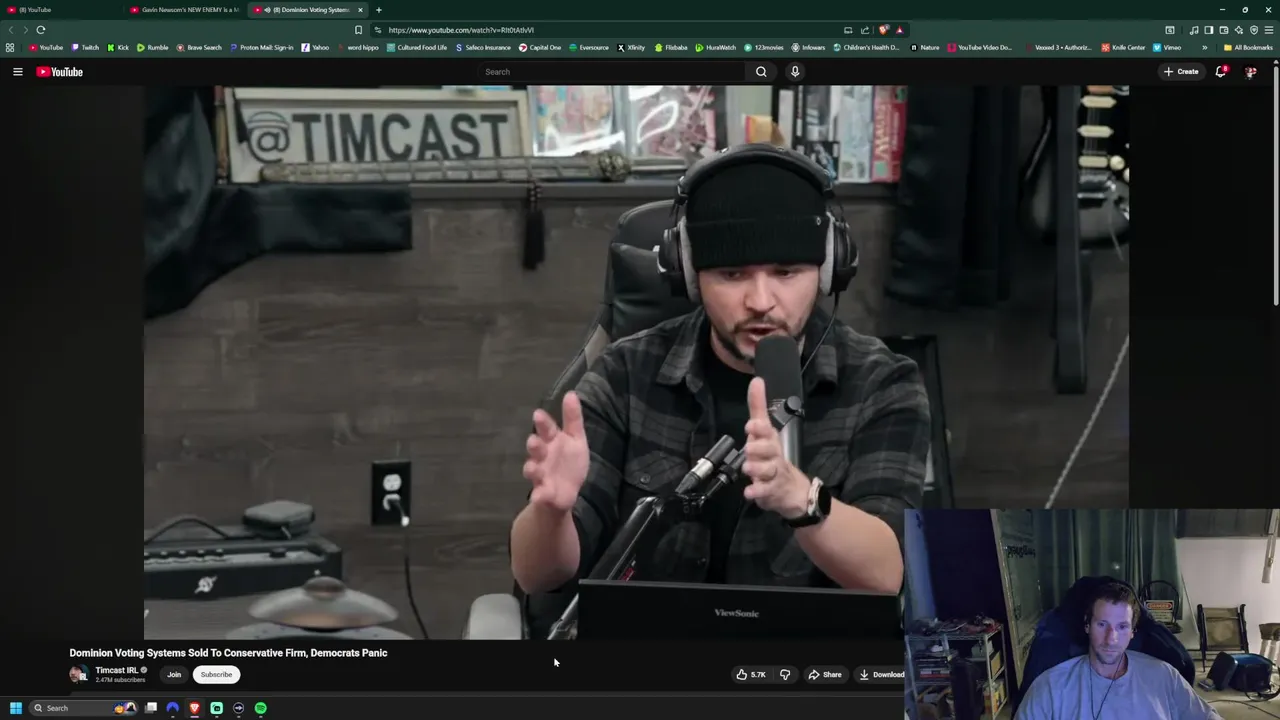Open the Twitch bookmark
The height and width of the screenshot is (720, 1280).
pos(85,47)
